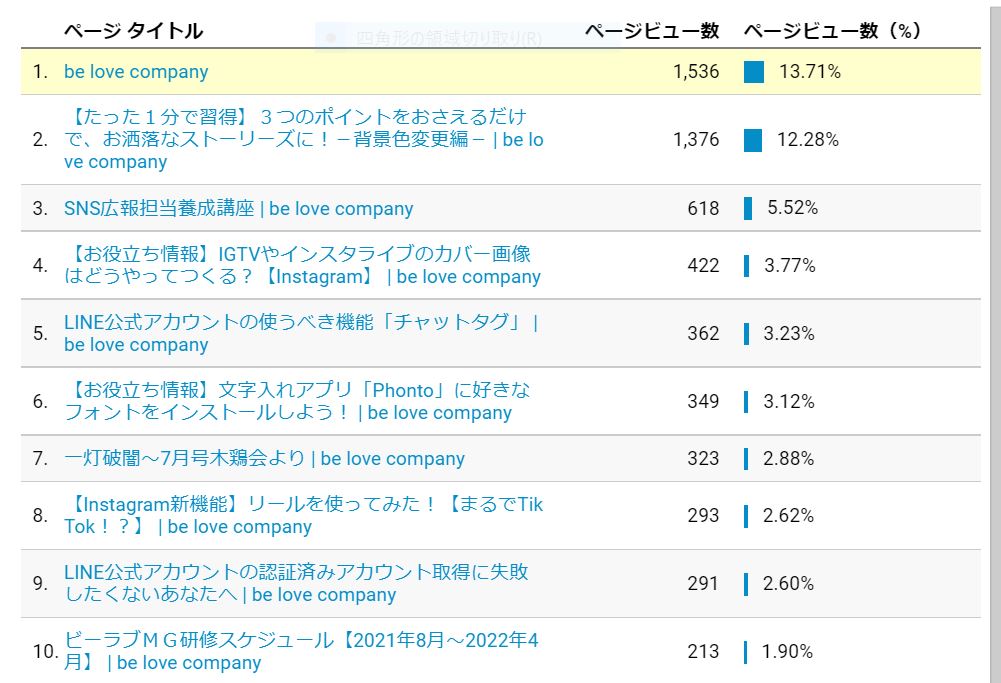Open the top 'be love company' page link
The image size is (1001, 683).
136,72
